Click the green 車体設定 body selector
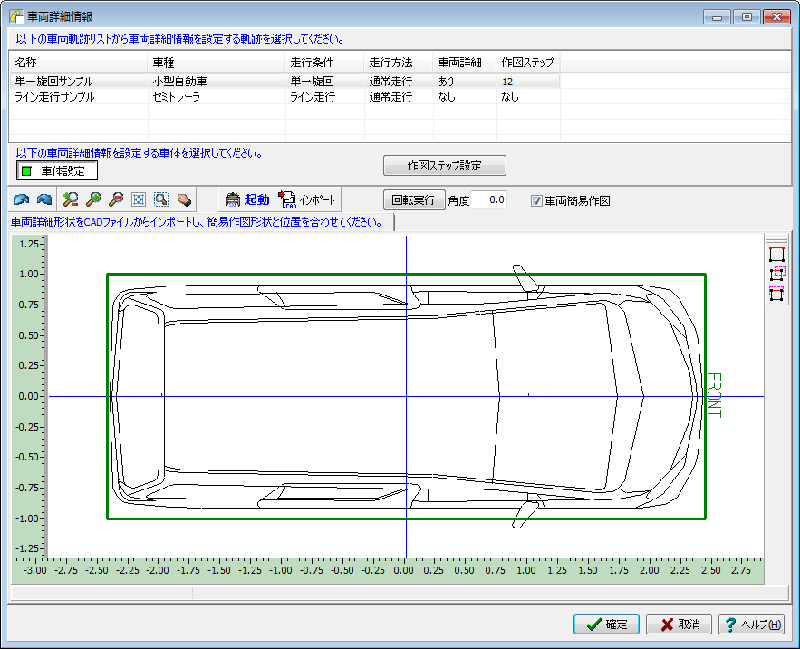Viewport: 800px width, 649px height. pos(57,171)
